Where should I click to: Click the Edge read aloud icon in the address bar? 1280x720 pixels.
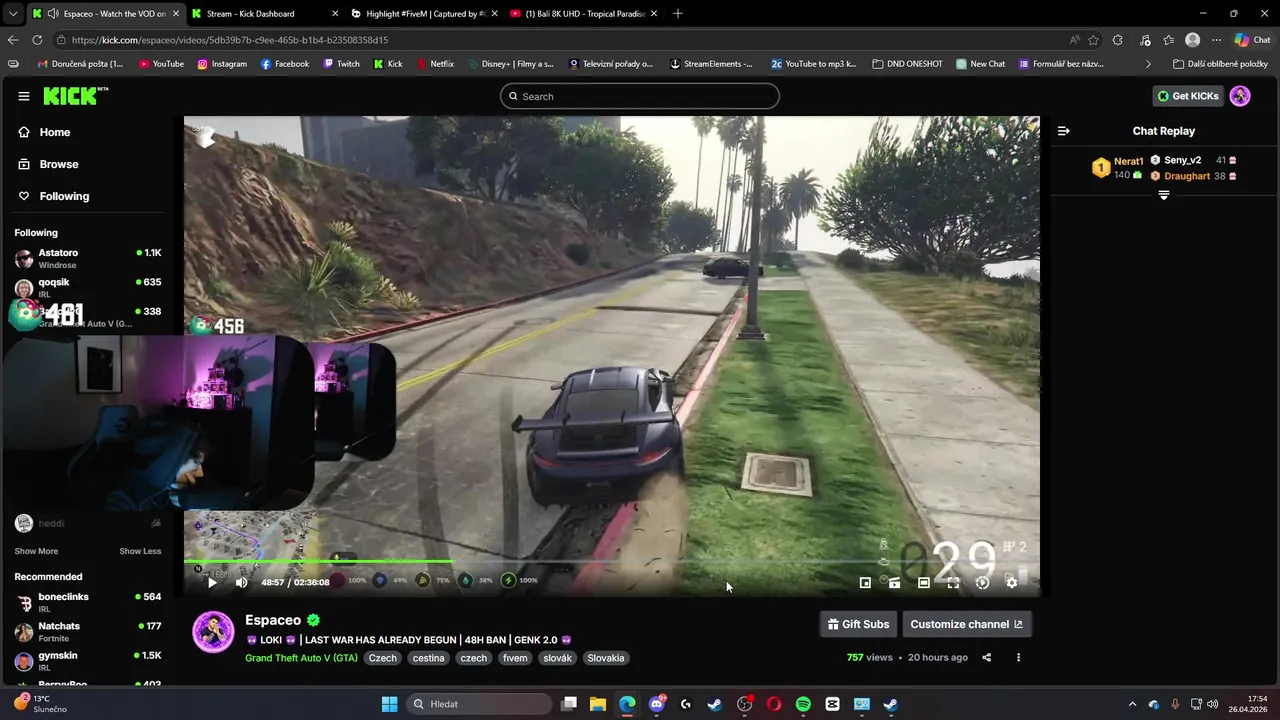click(1075, 40)
